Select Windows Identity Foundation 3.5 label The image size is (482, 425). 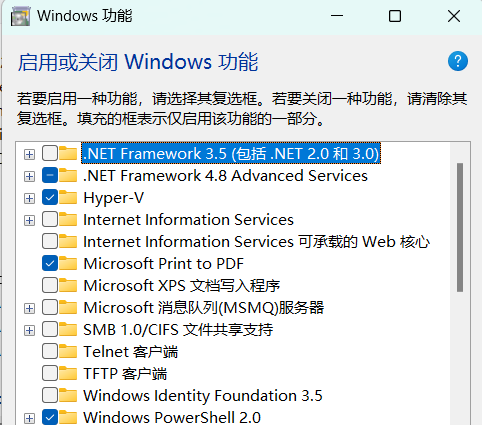tap(203, 396)
